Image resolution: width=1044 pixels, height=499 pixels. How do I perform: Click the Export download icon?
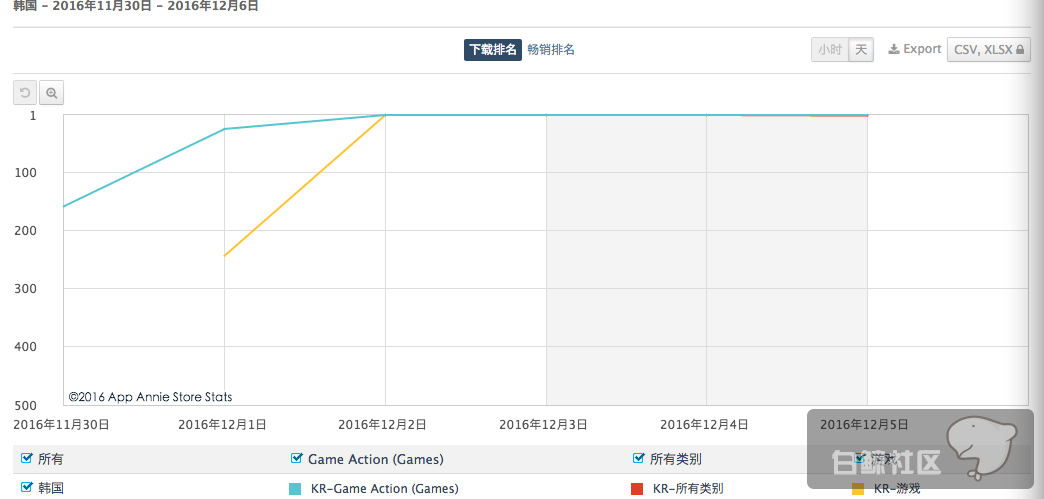(894, 49)
